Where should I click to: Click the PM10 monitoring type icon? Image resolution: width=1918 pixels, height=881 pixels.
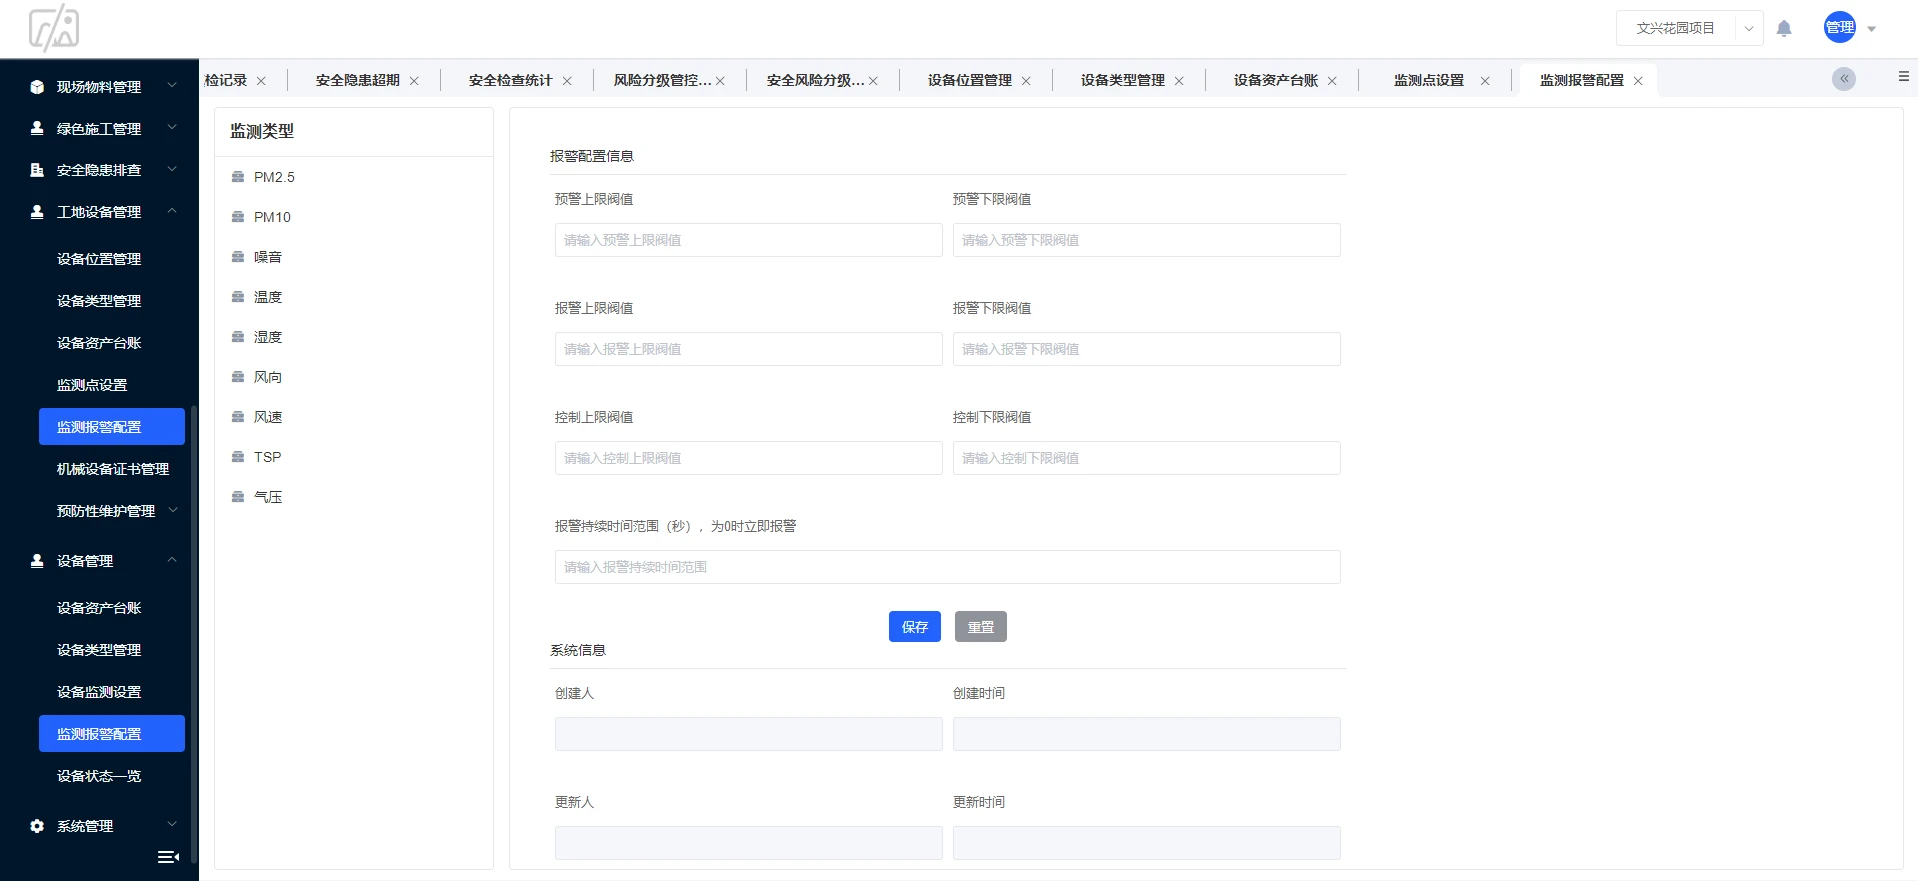[x=238, y=217]
